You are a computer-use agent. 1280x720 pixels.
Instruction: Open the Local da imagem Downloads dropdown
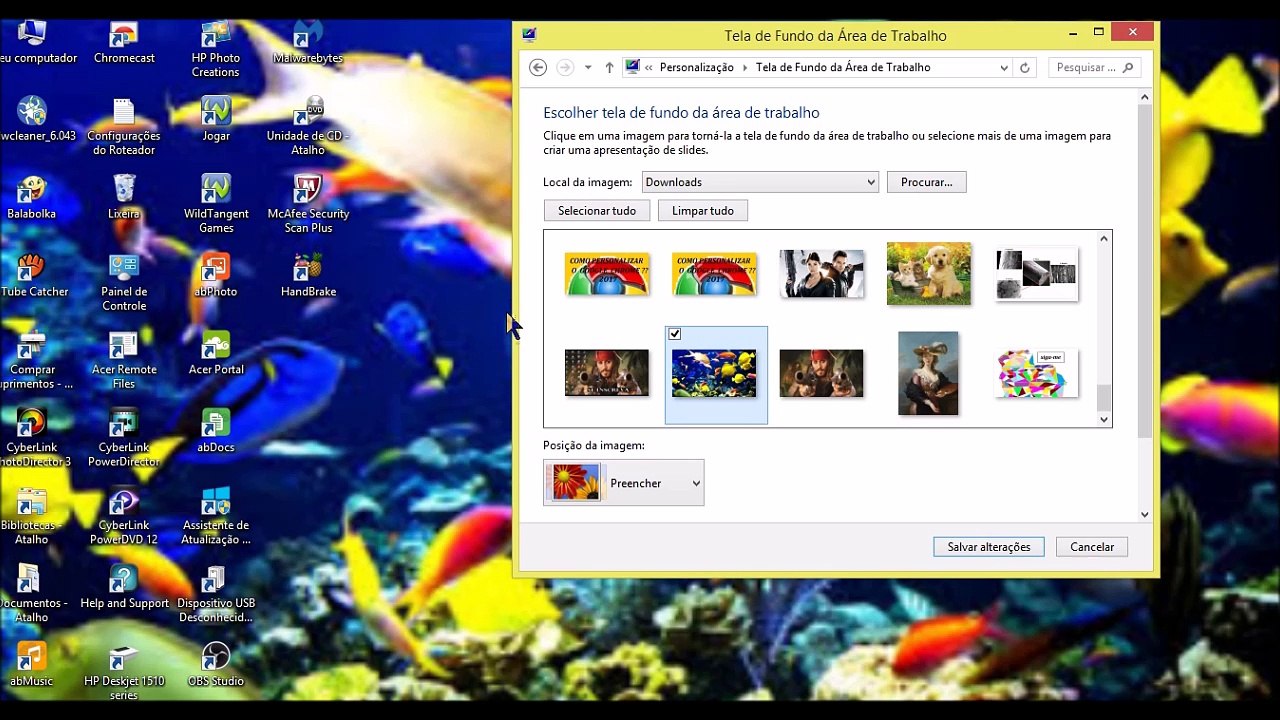[x=760, y=182]
